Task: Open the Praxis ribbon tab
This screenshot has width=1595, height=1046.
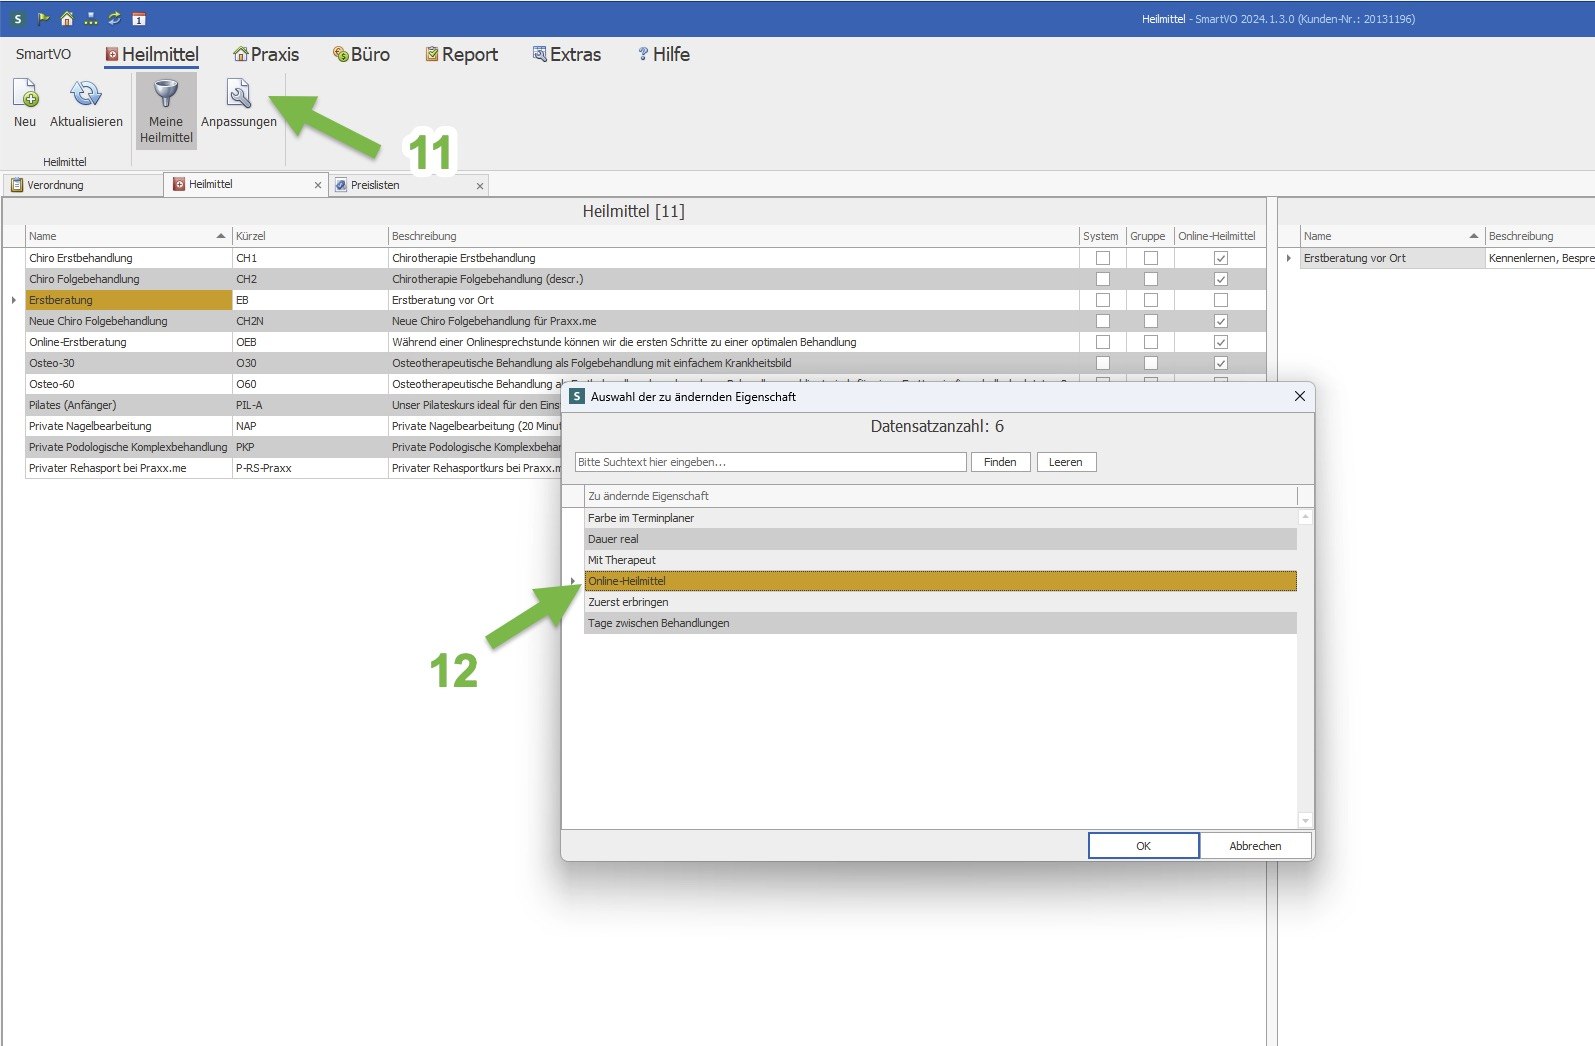Action: pyautogui.click(x=266, y=55)
